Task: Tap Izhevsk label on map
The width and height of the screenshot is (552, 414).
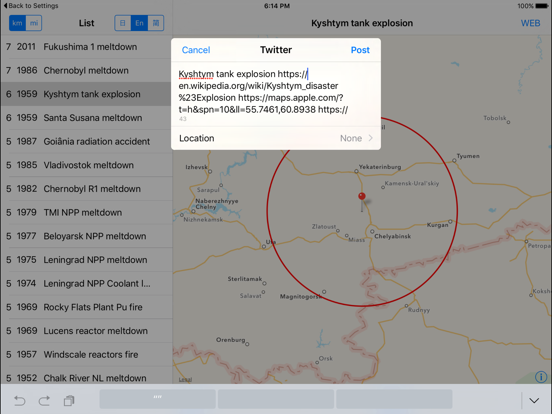Action: pos(196,167)
